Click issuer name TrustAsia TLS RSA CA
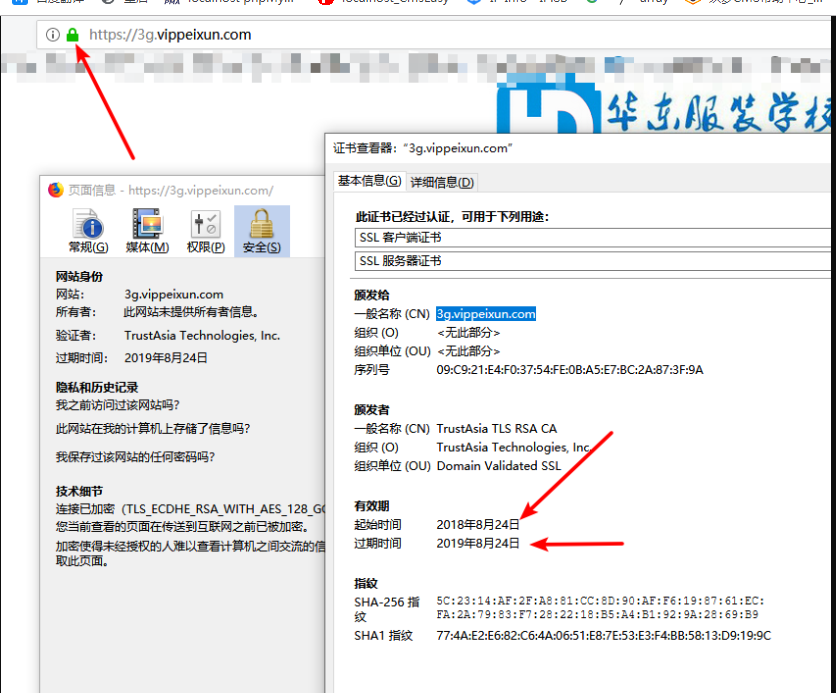836x693 pixels. 496,429
